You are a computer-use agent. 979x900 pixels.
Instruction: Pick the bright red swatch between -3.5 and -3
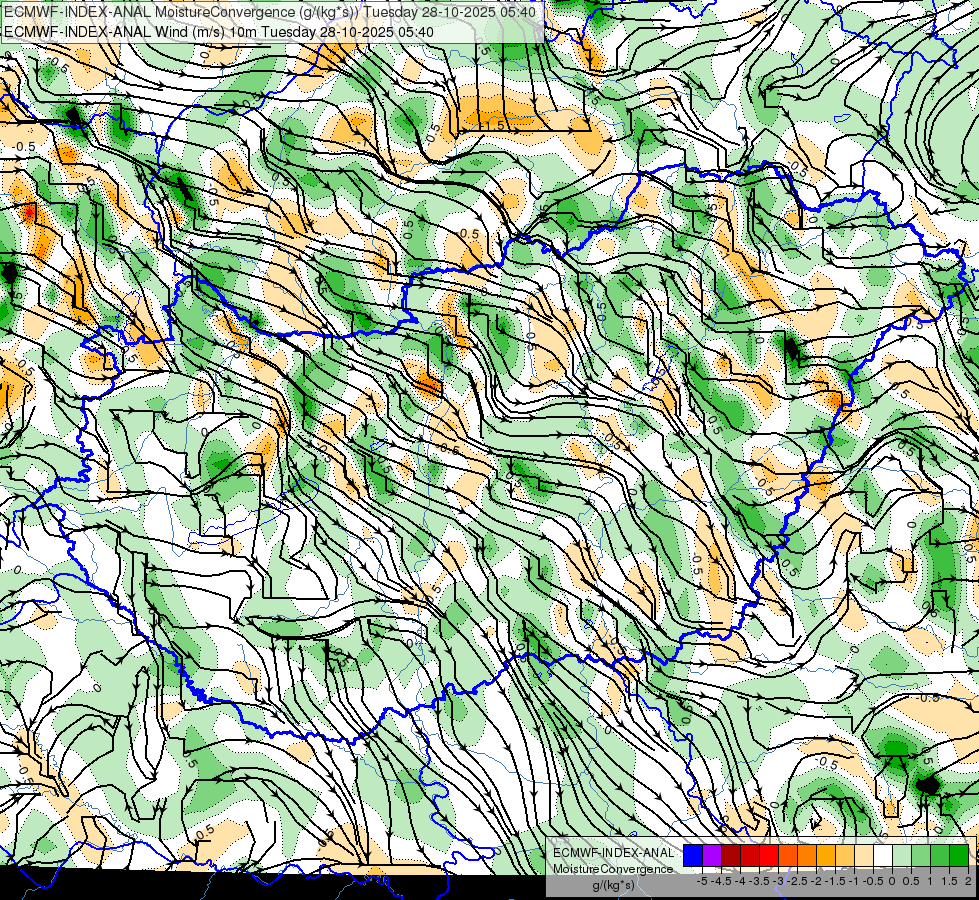[769, 855]
